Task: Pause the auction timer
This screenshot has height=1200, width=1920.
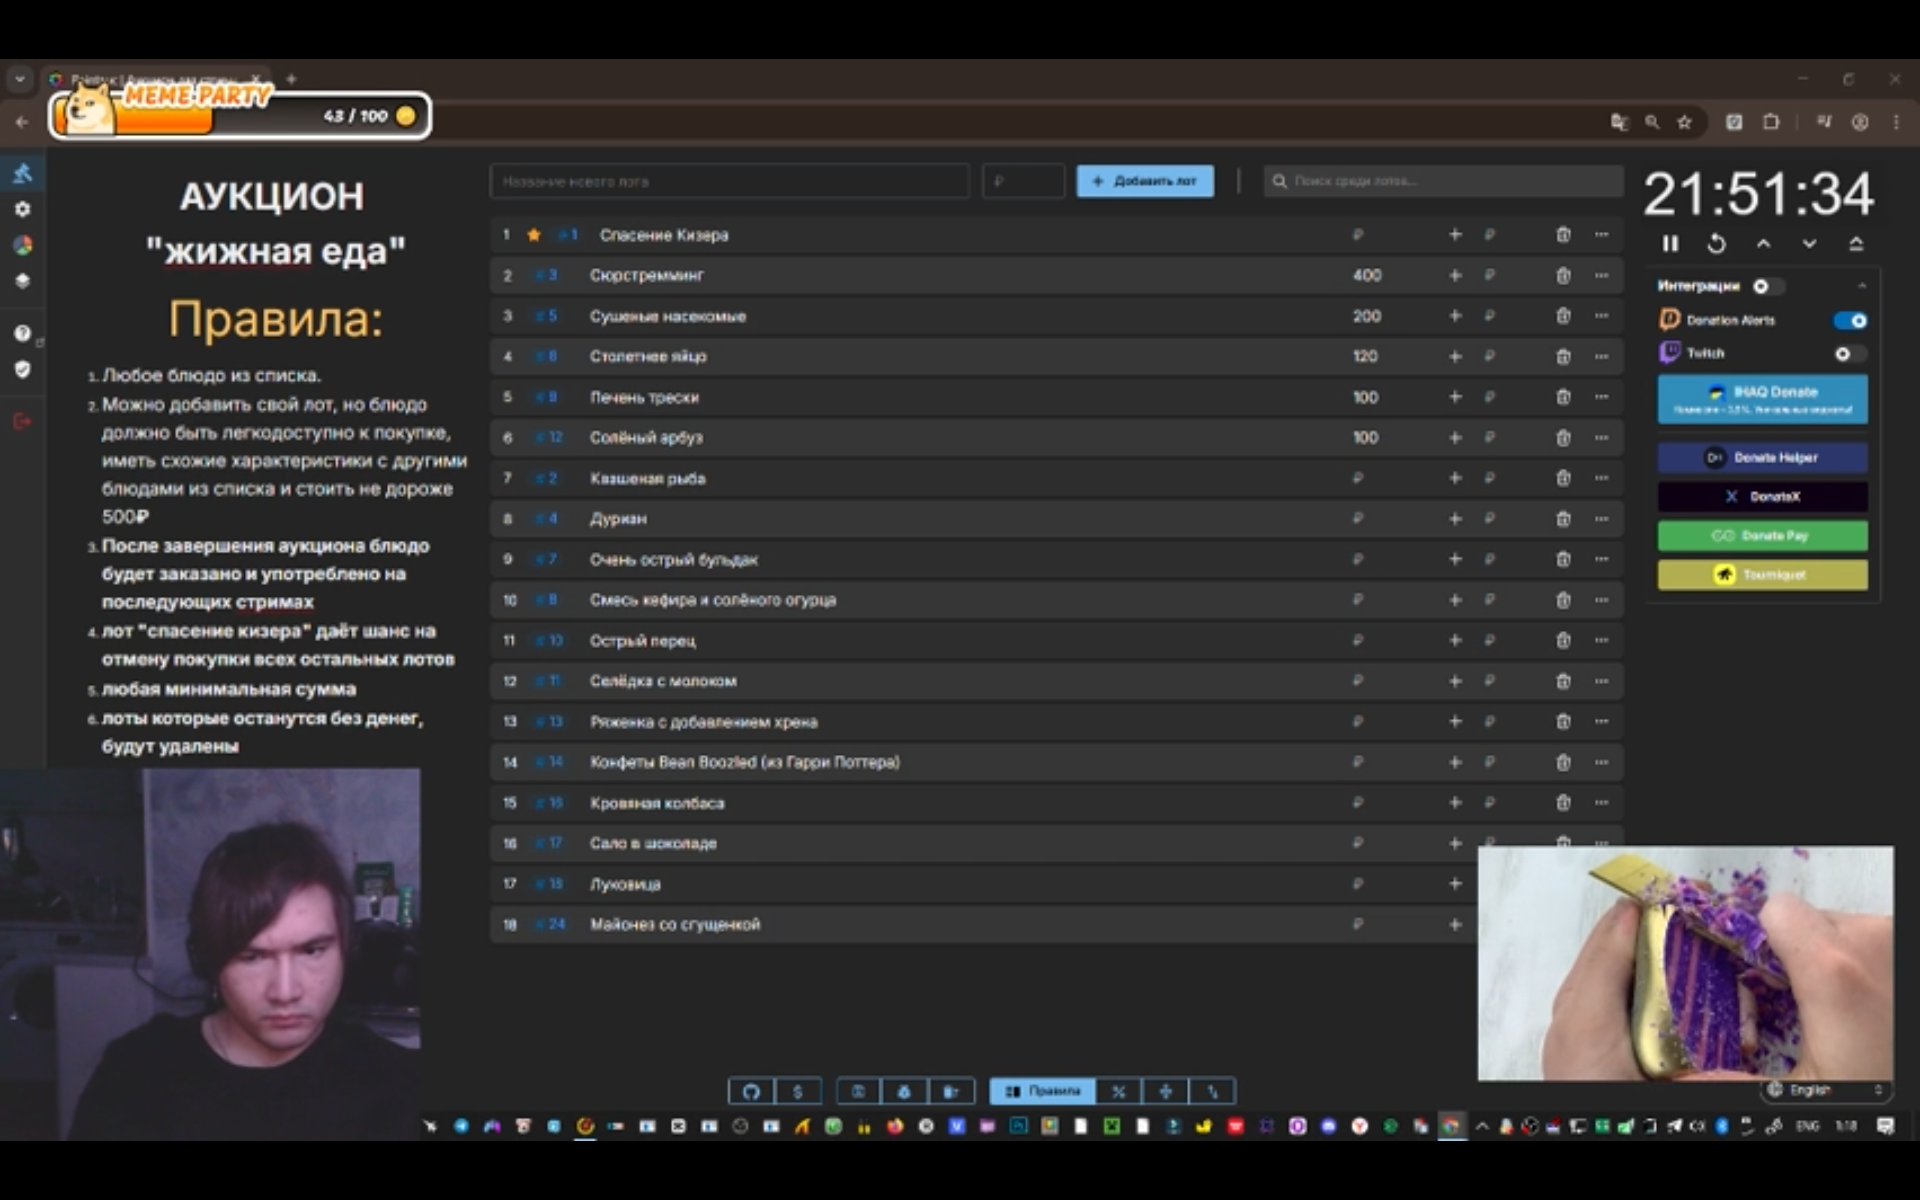Action: [1670, 244]
